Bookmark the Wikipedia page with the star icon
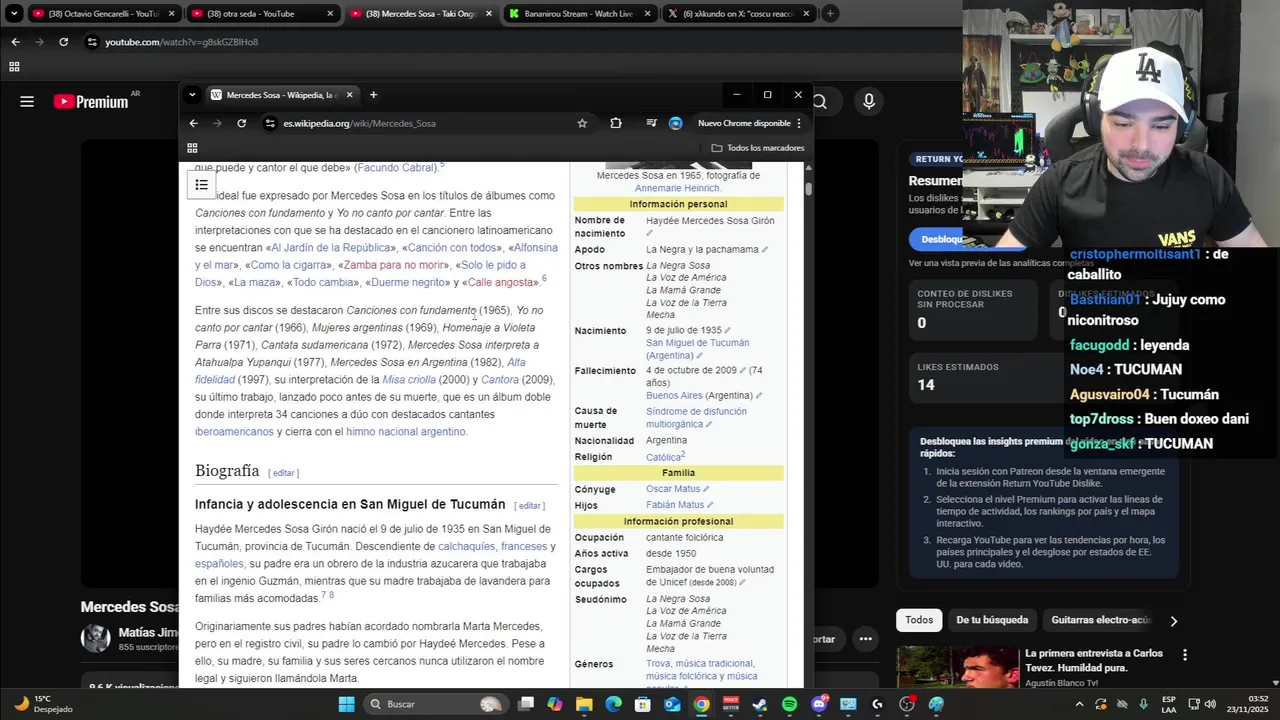Image resolution: width=1280 pixels, height=720 pixels. click(x=582, y=123)
